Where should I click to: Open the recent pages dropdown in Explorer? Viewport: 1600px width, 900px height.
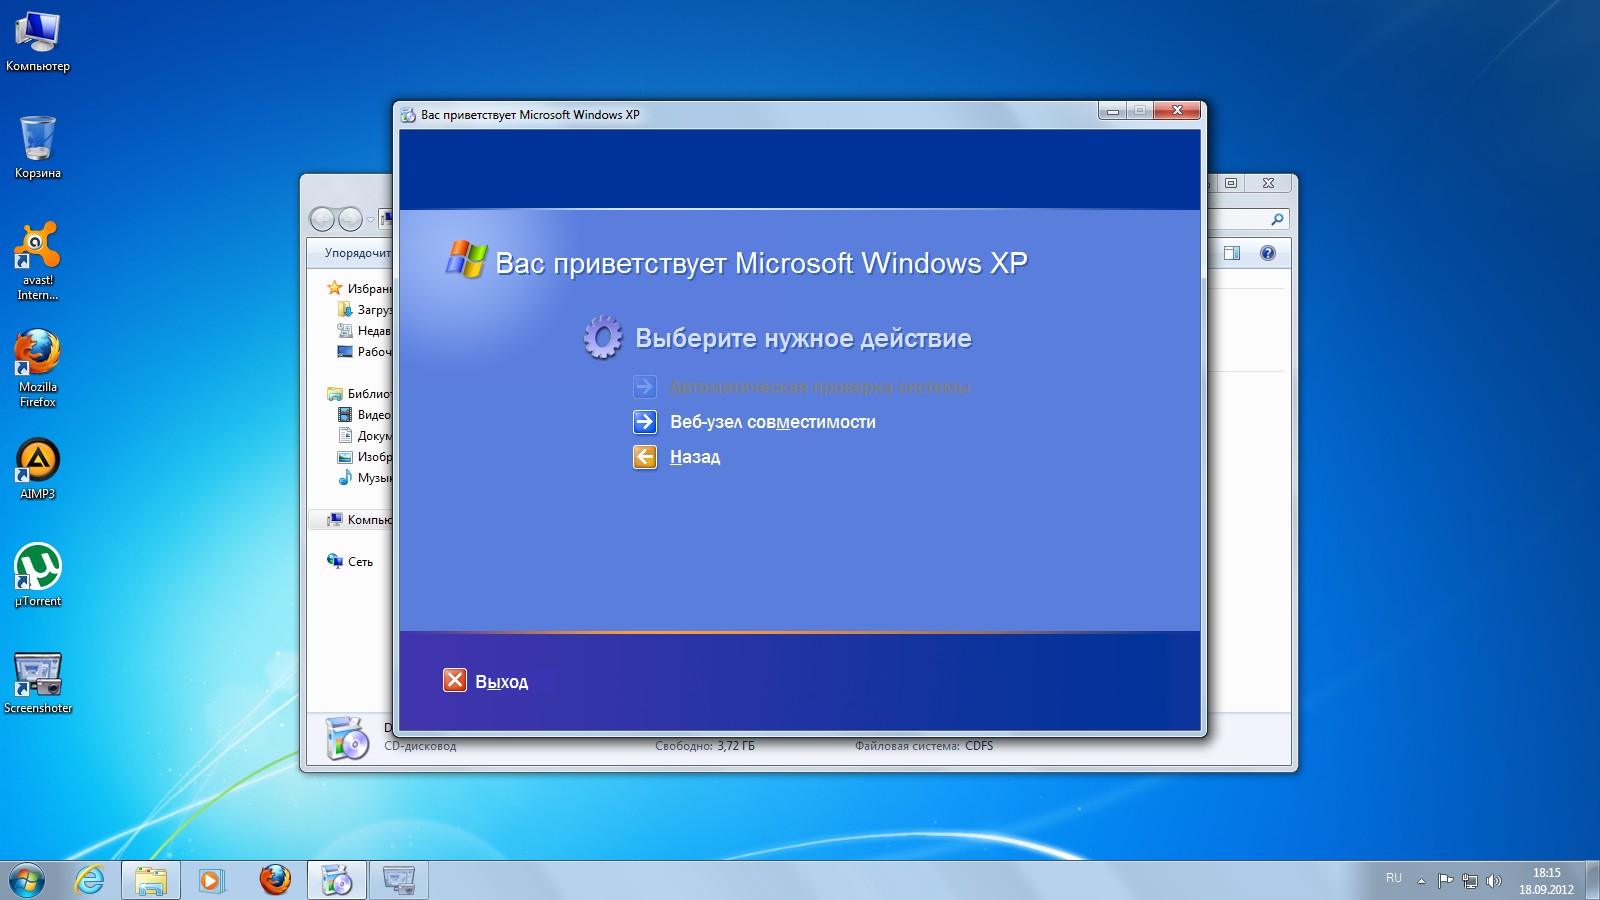tap(370, 220)
